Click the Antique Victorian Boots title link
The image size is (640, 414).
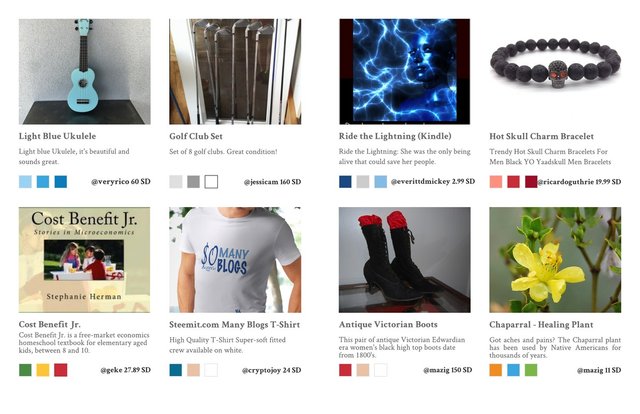click(x=388, y=325)
